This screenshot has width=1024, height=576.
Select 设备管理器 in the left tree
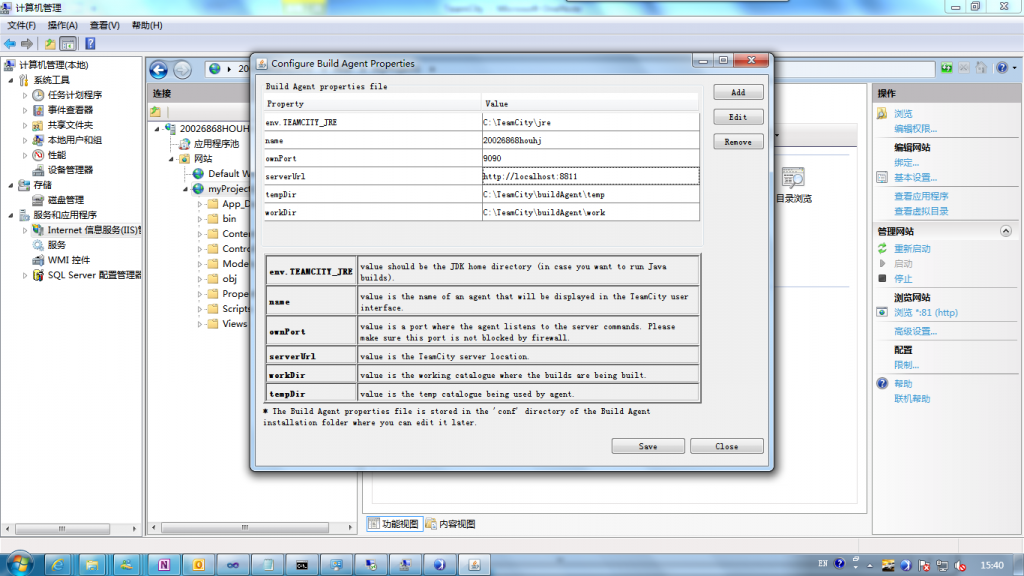click(70, 170)
